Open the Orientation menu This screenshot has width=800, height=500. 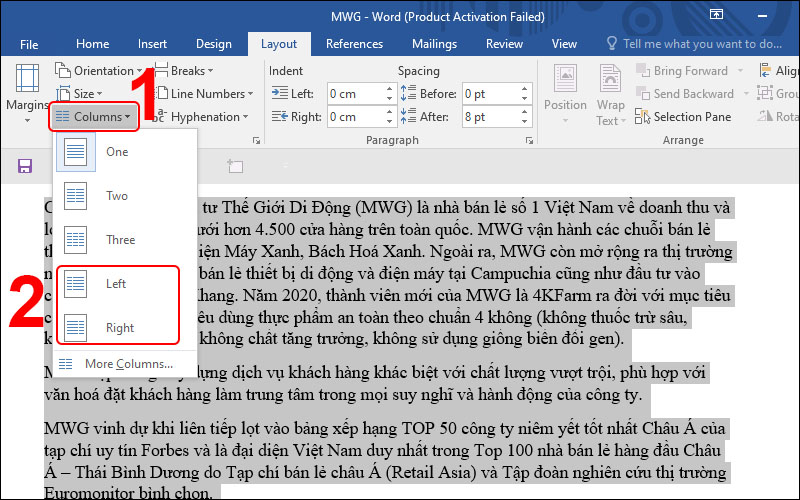(98, 71)
